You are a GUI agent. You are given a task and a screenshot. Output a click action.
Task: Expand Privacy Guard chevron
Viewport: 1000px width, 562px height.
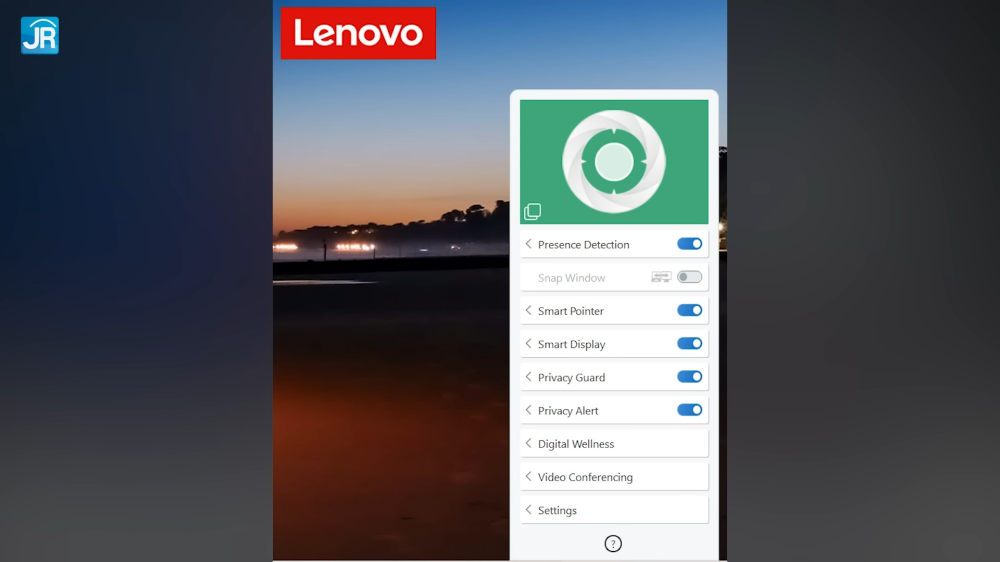[528, 376]
